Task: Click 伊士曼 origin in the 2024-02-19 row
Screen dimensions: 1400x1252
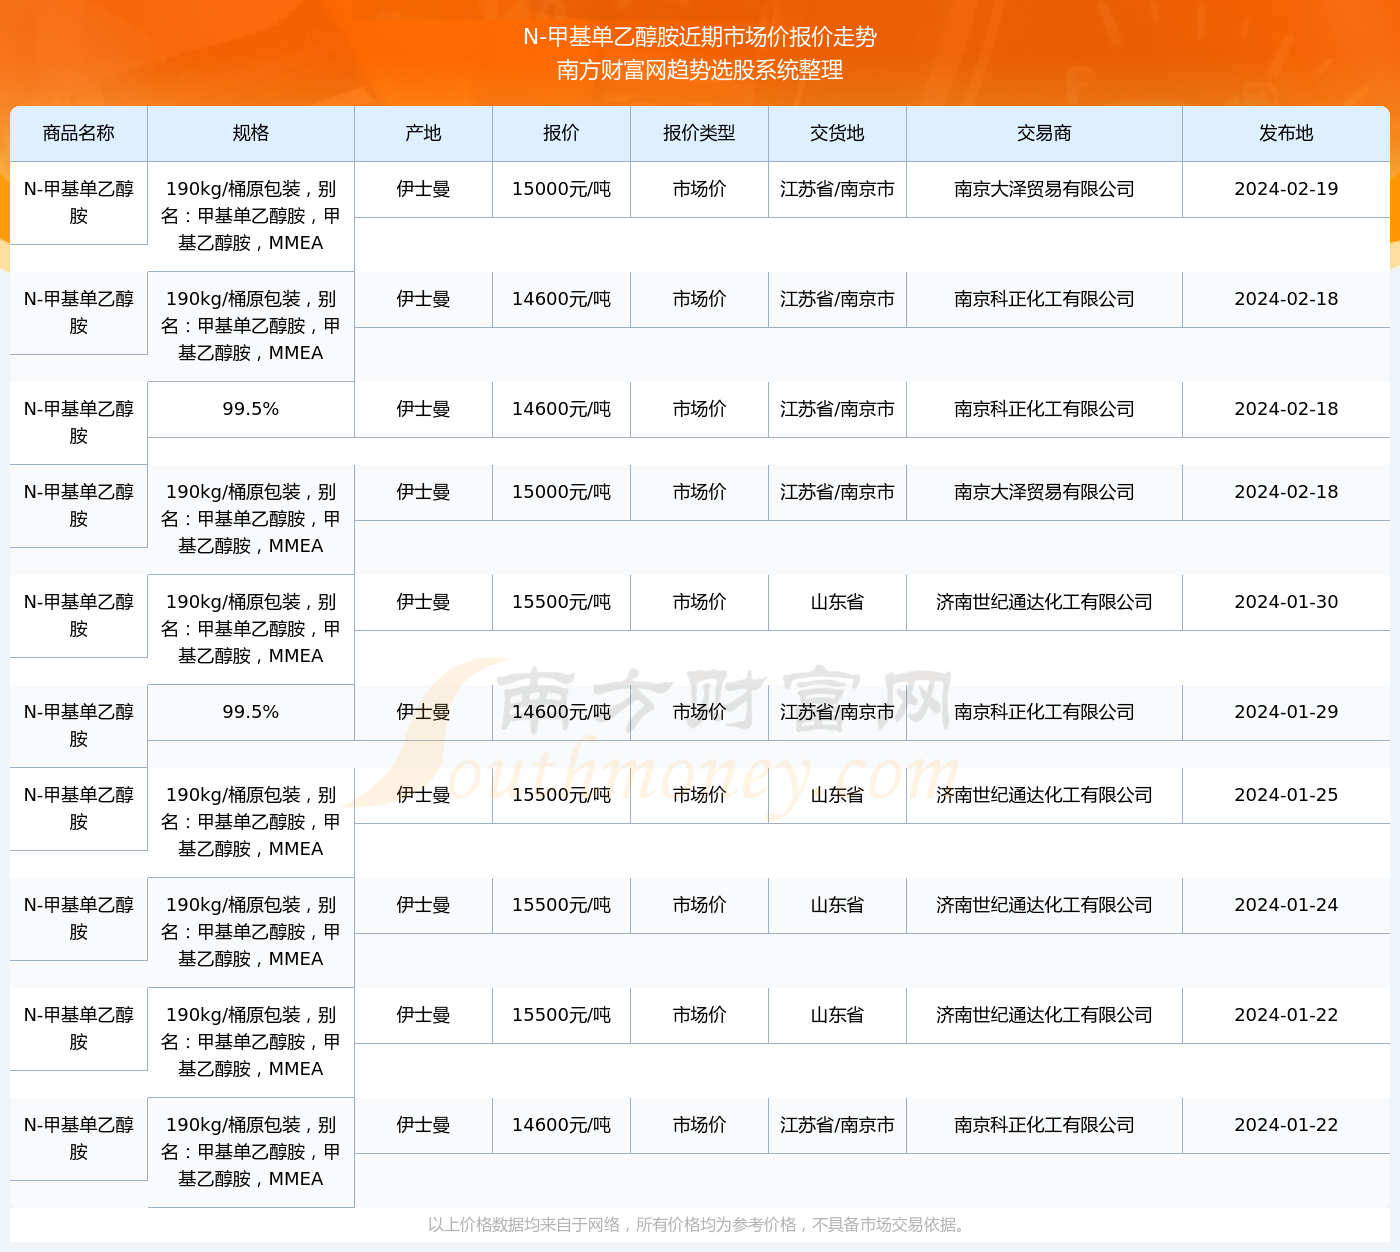Action: pyautogui.click(x=423, y=189)
